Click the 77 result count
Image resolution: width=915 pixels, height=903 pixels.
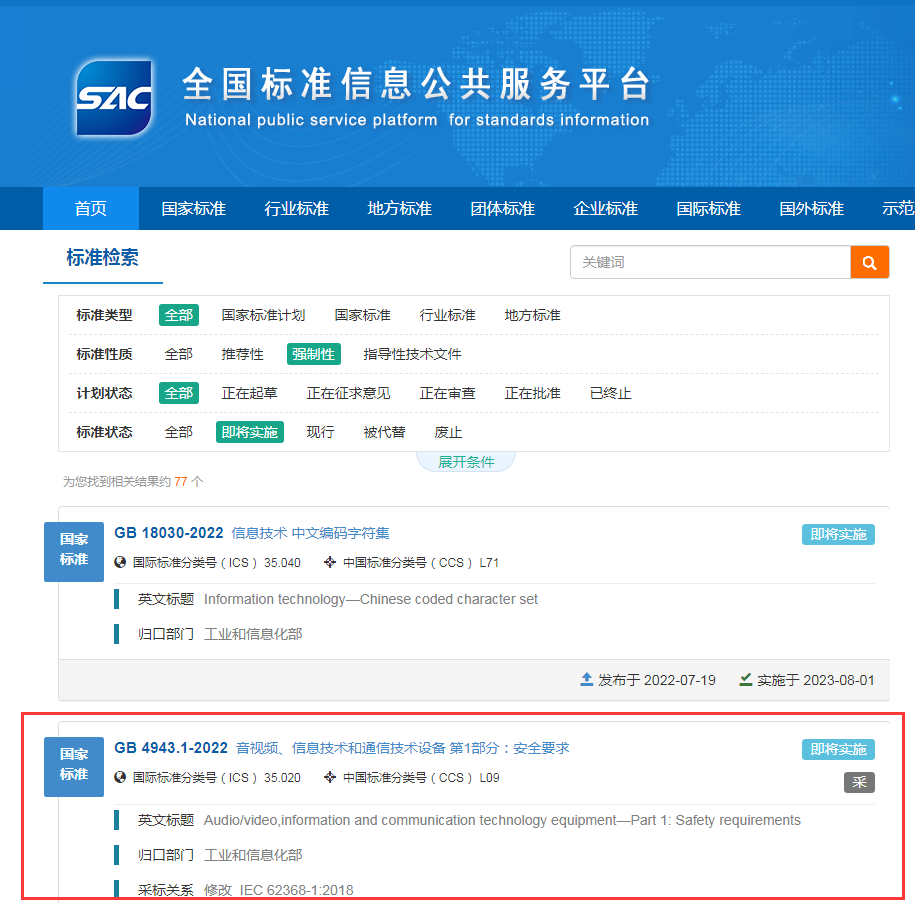180,482
